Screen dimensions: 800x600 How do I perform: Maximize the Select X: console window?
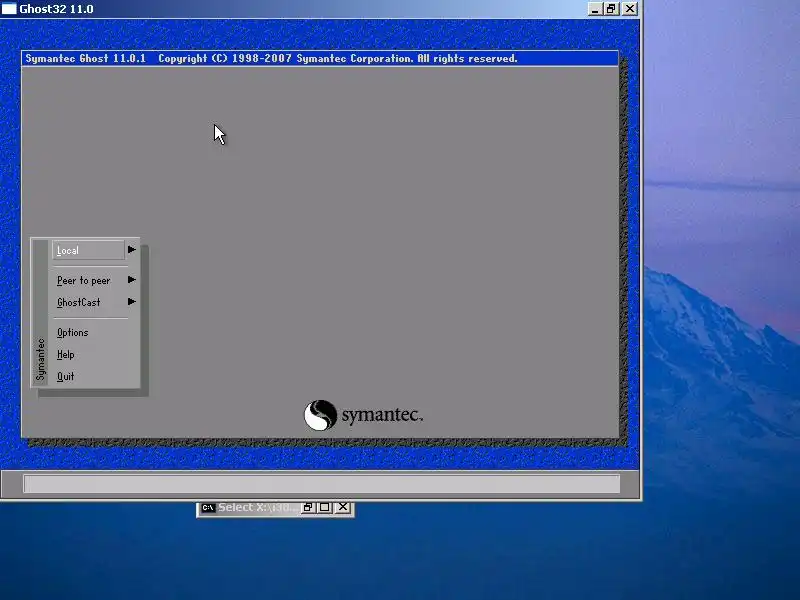pyautogui.click(x=324, y=507)
